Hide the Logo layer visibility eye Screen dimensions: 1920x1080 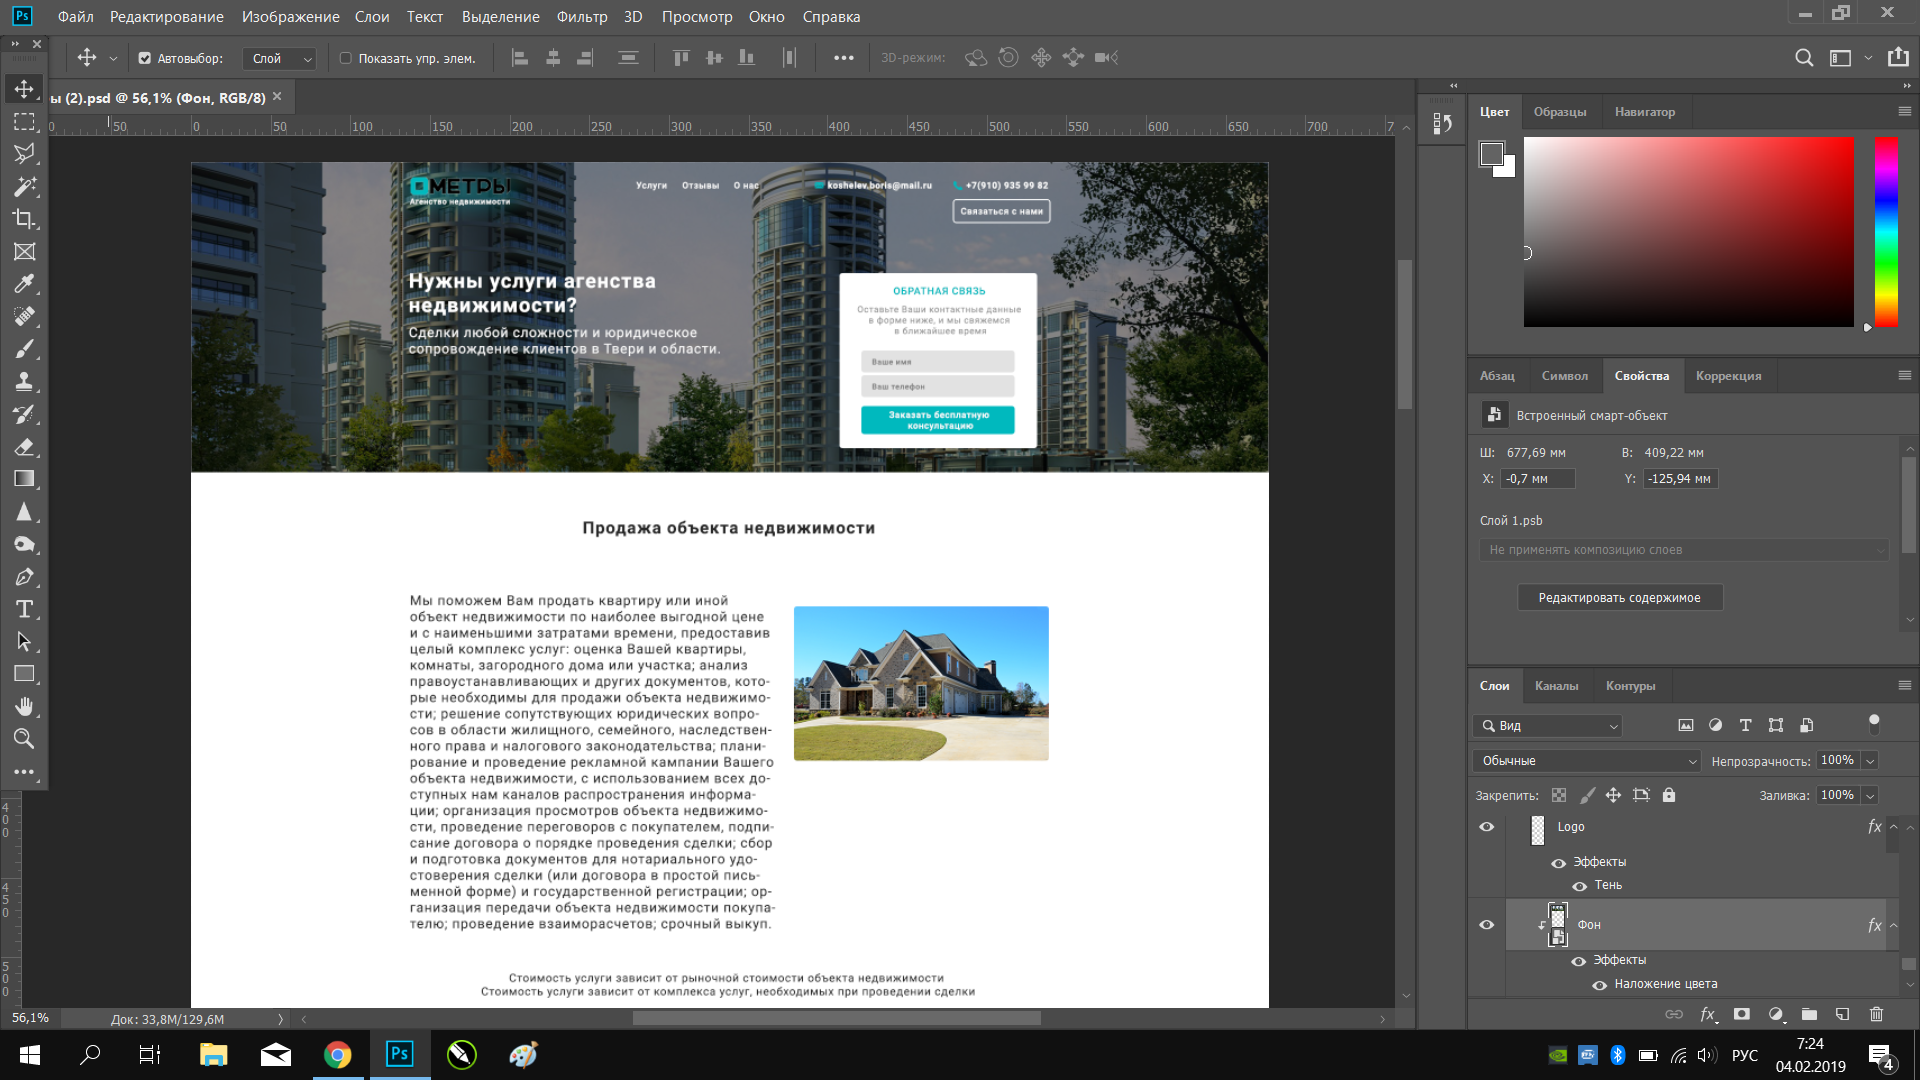[1487, 827]
